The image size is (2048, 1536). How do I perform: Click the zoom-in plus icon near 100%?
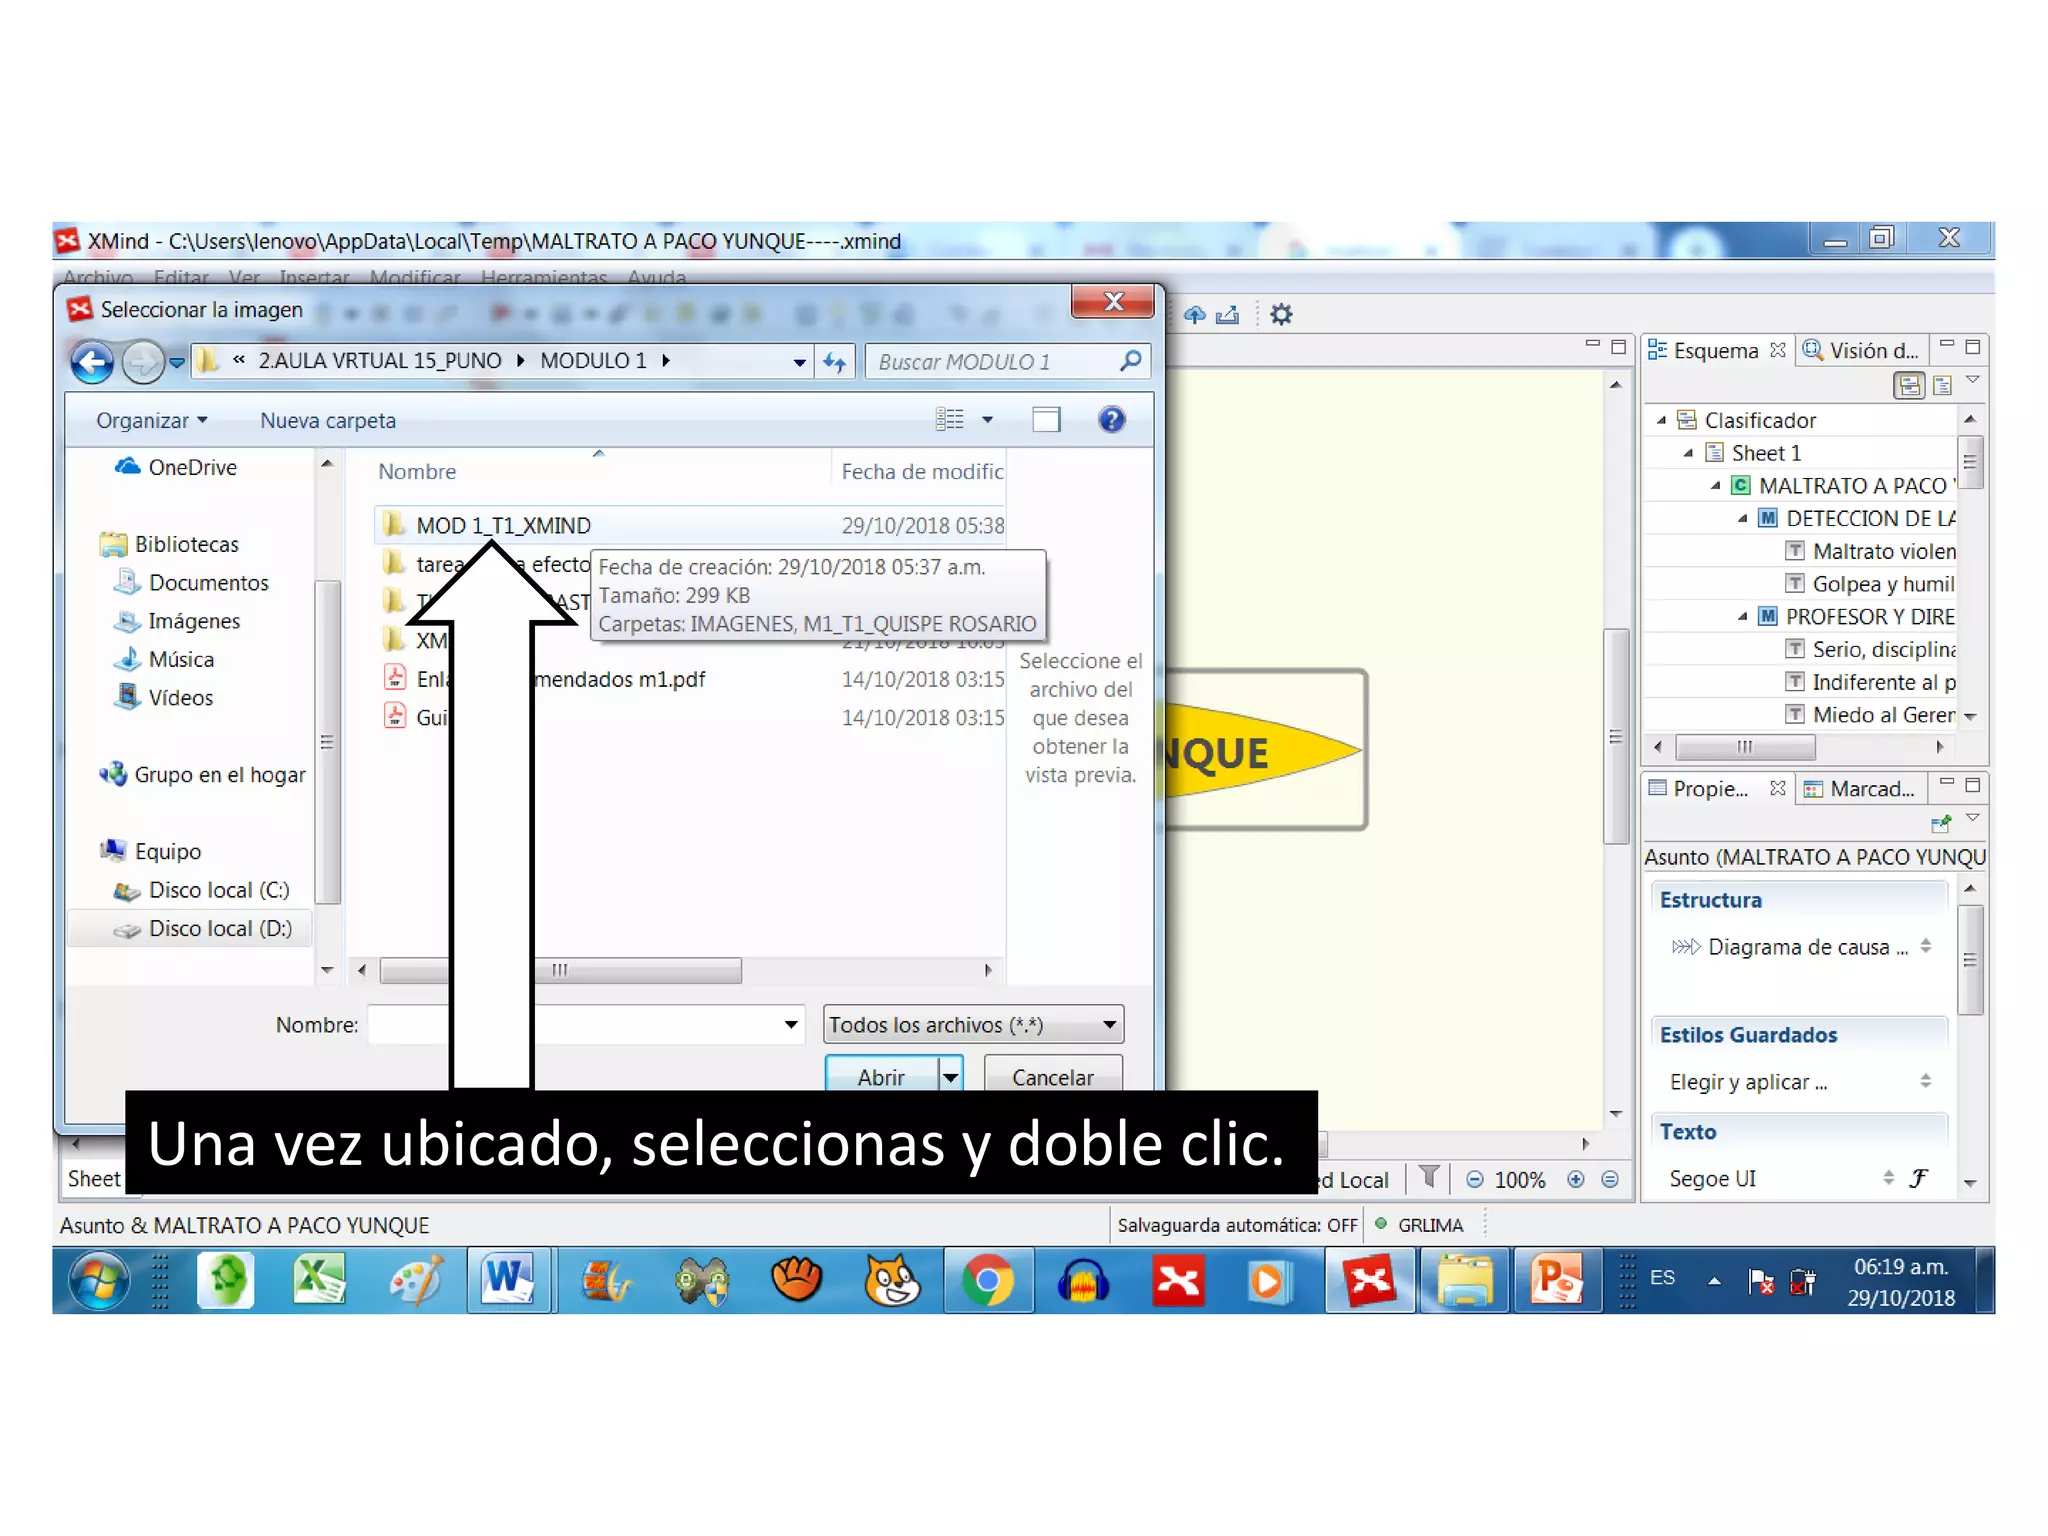click(x=1576, y=1180)
